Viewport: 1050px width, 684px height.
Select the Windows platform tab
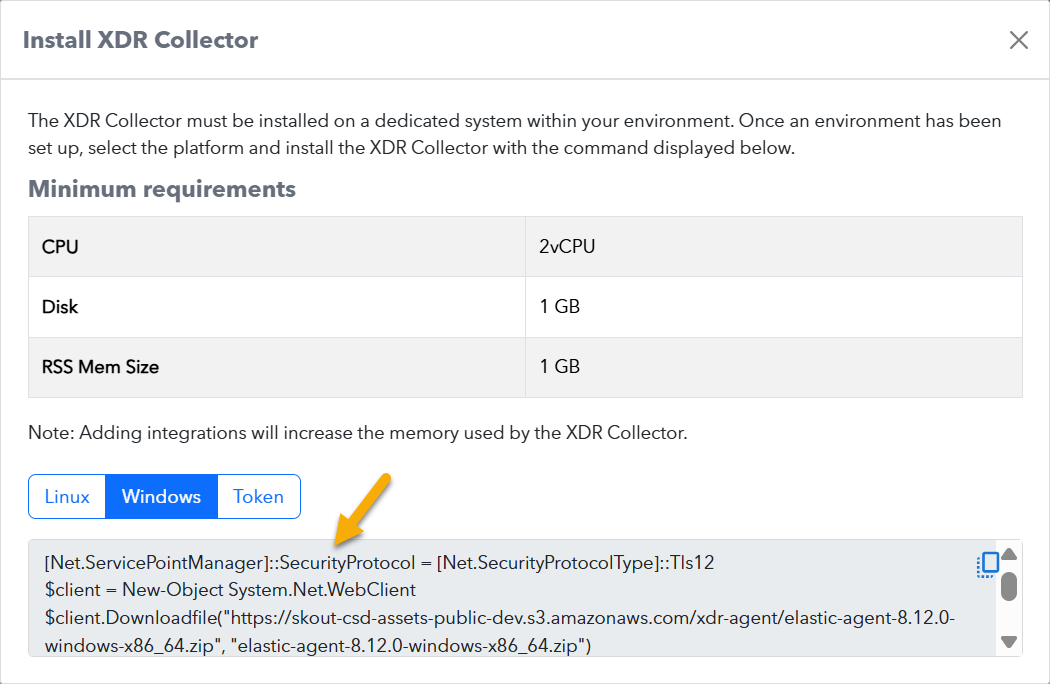[161, 497]
